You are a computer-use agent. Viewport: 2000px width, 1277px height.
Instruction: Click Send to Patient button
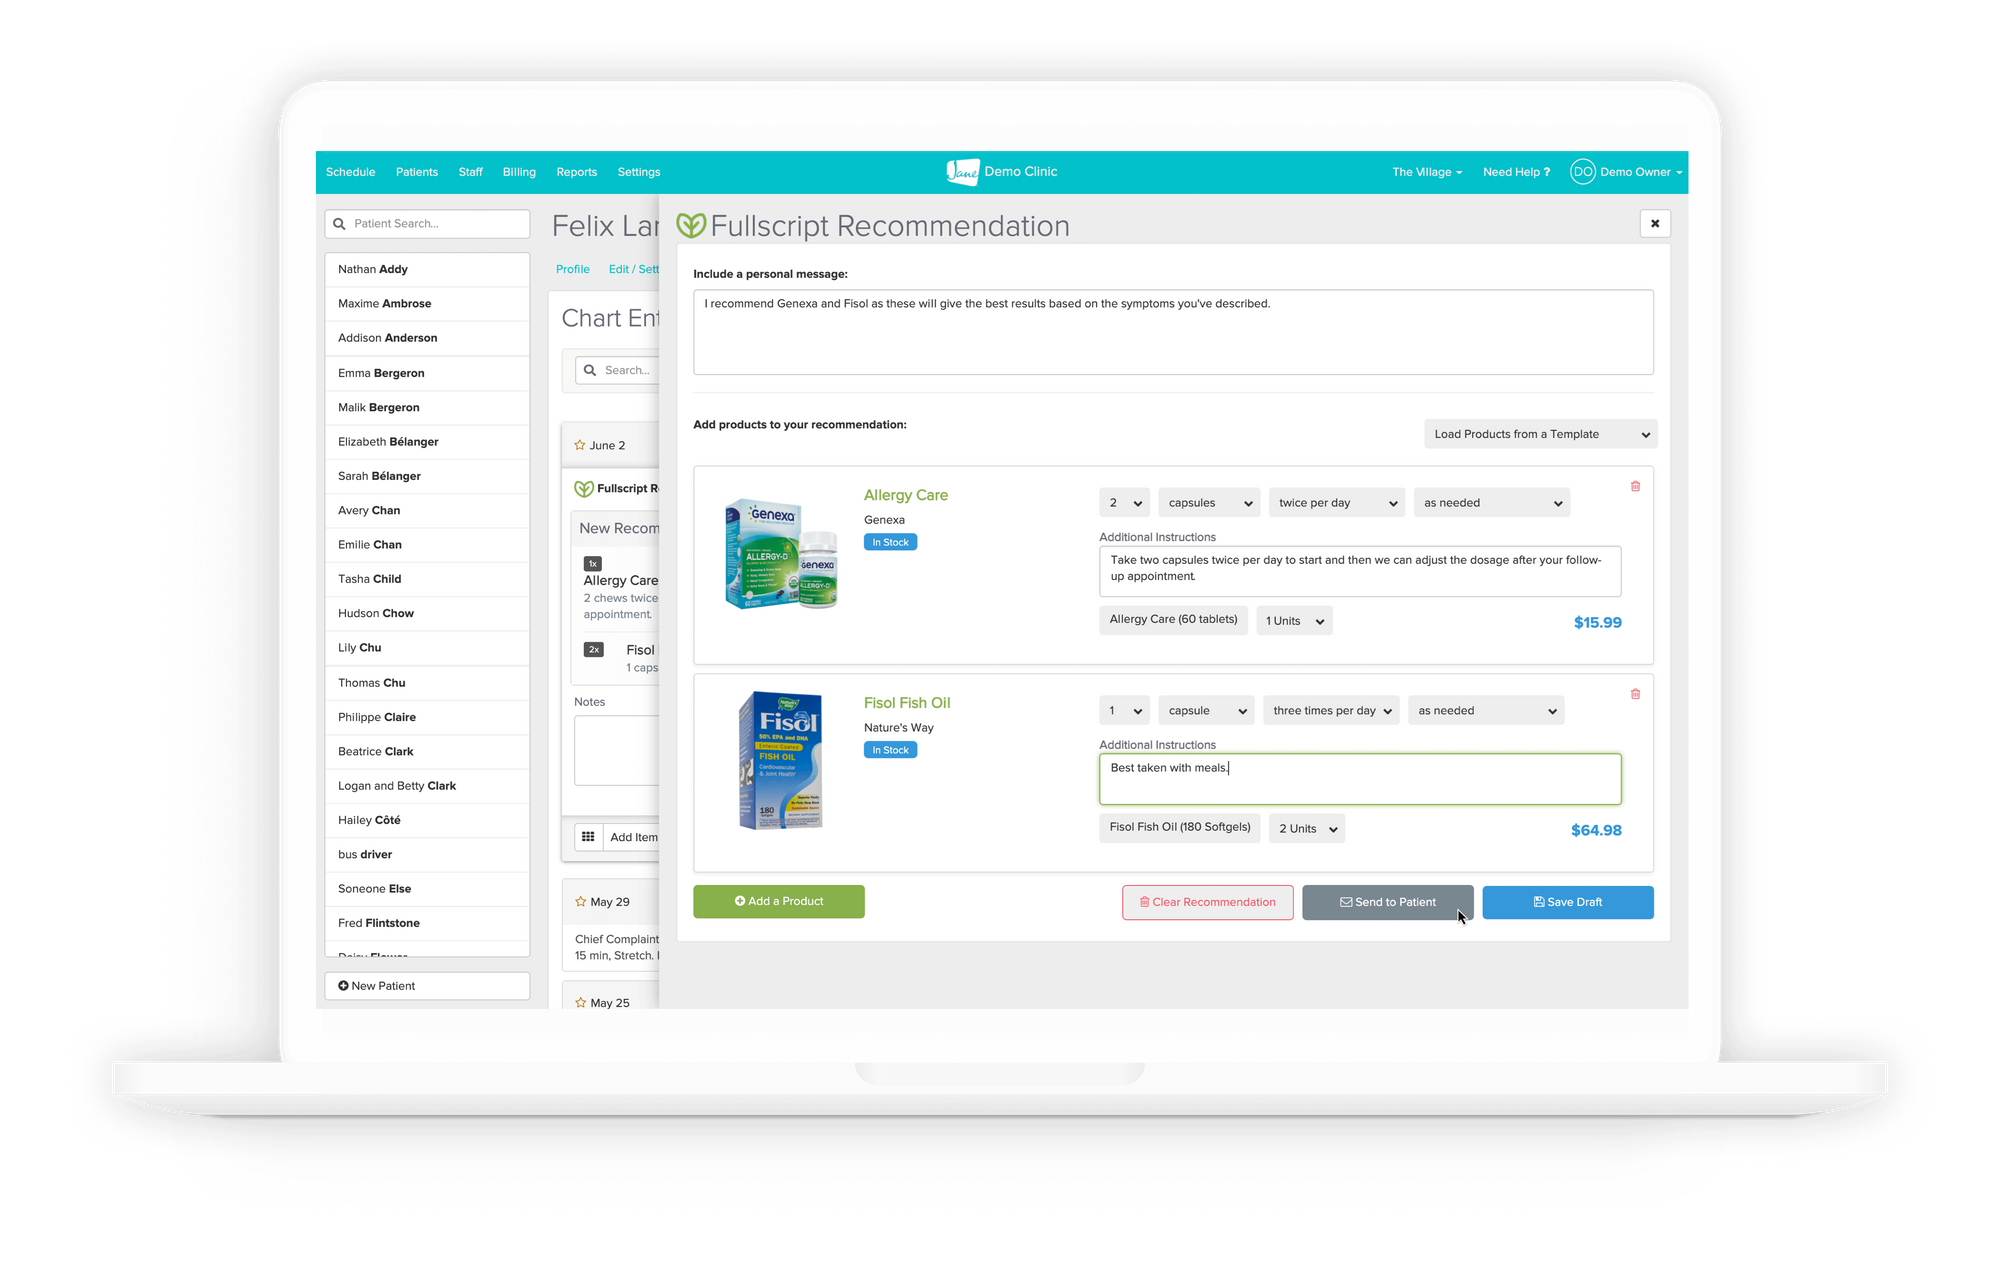(1388, 902)
